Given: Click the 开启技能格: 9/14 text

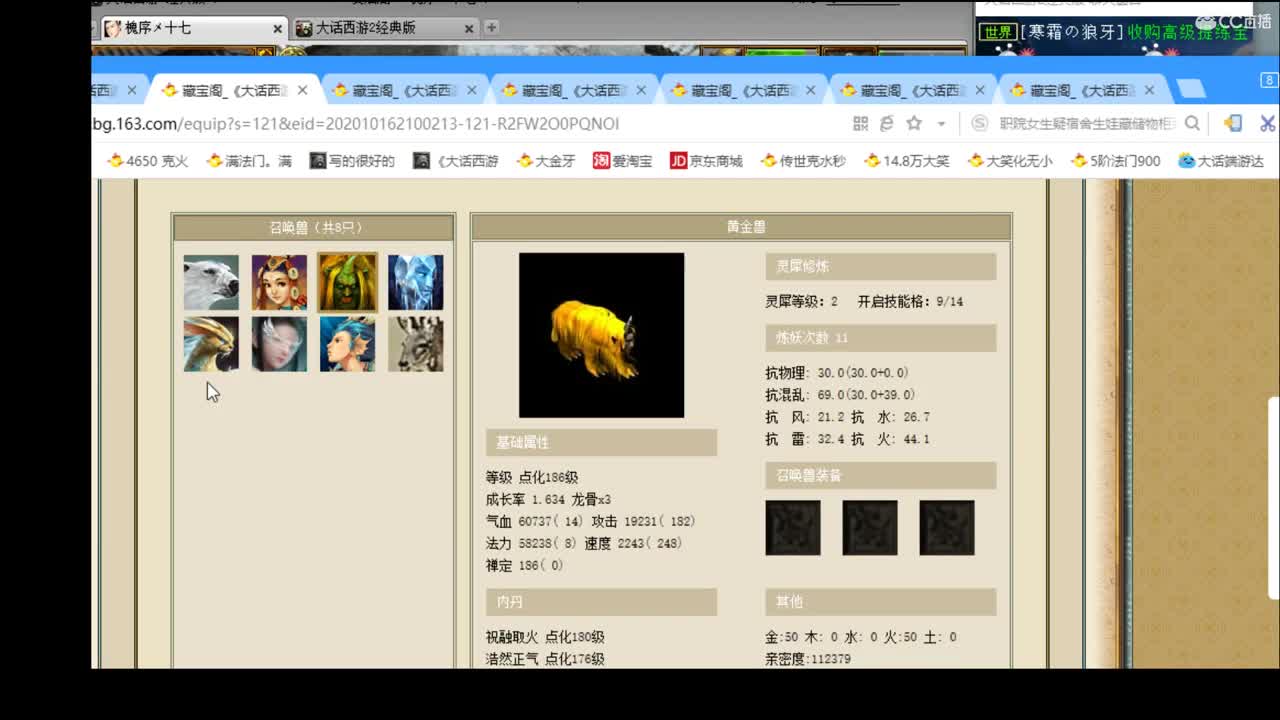Looking at the screenshot, I should [x=910, y=301].
